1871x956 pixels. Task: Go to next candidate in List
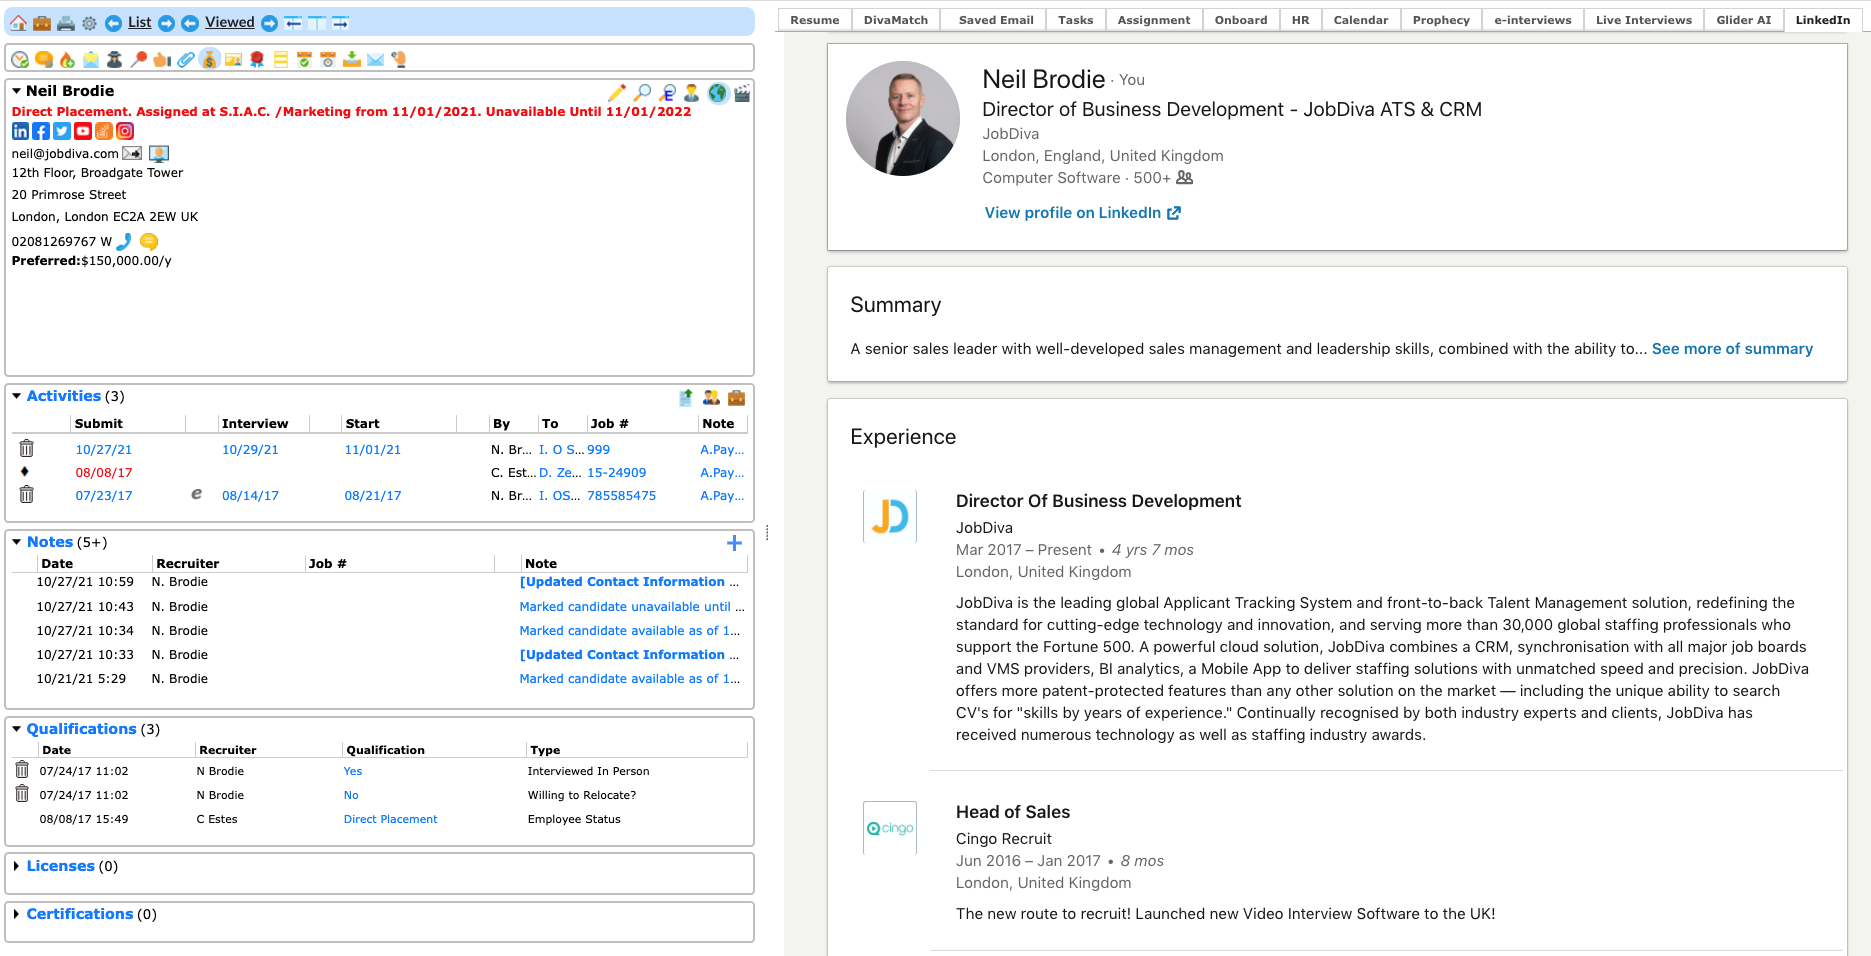point(167,23)
